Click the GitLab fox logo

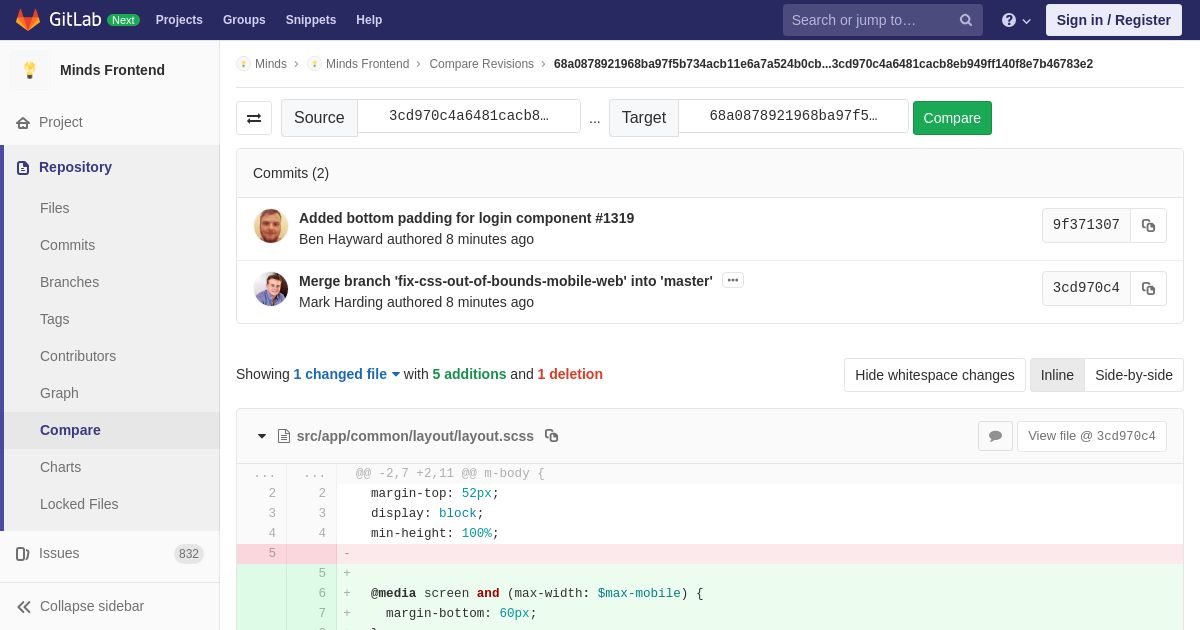[x=28, y=20]
